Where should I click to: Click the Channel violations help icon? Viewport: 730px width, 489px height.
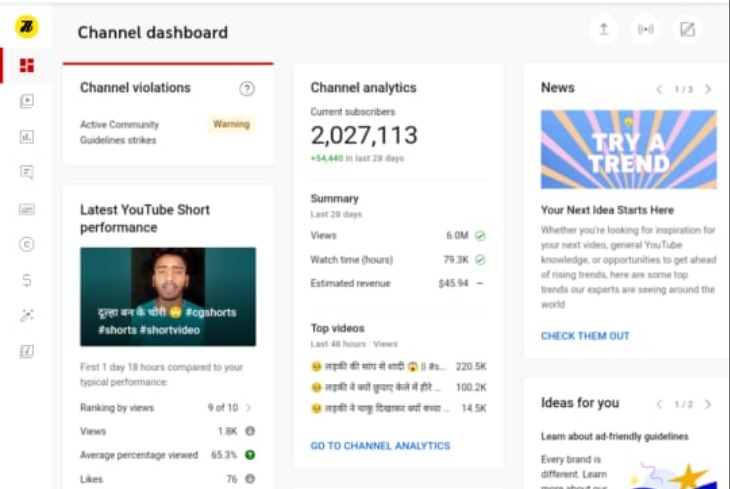pyautogui.click(x=247, y=88)
